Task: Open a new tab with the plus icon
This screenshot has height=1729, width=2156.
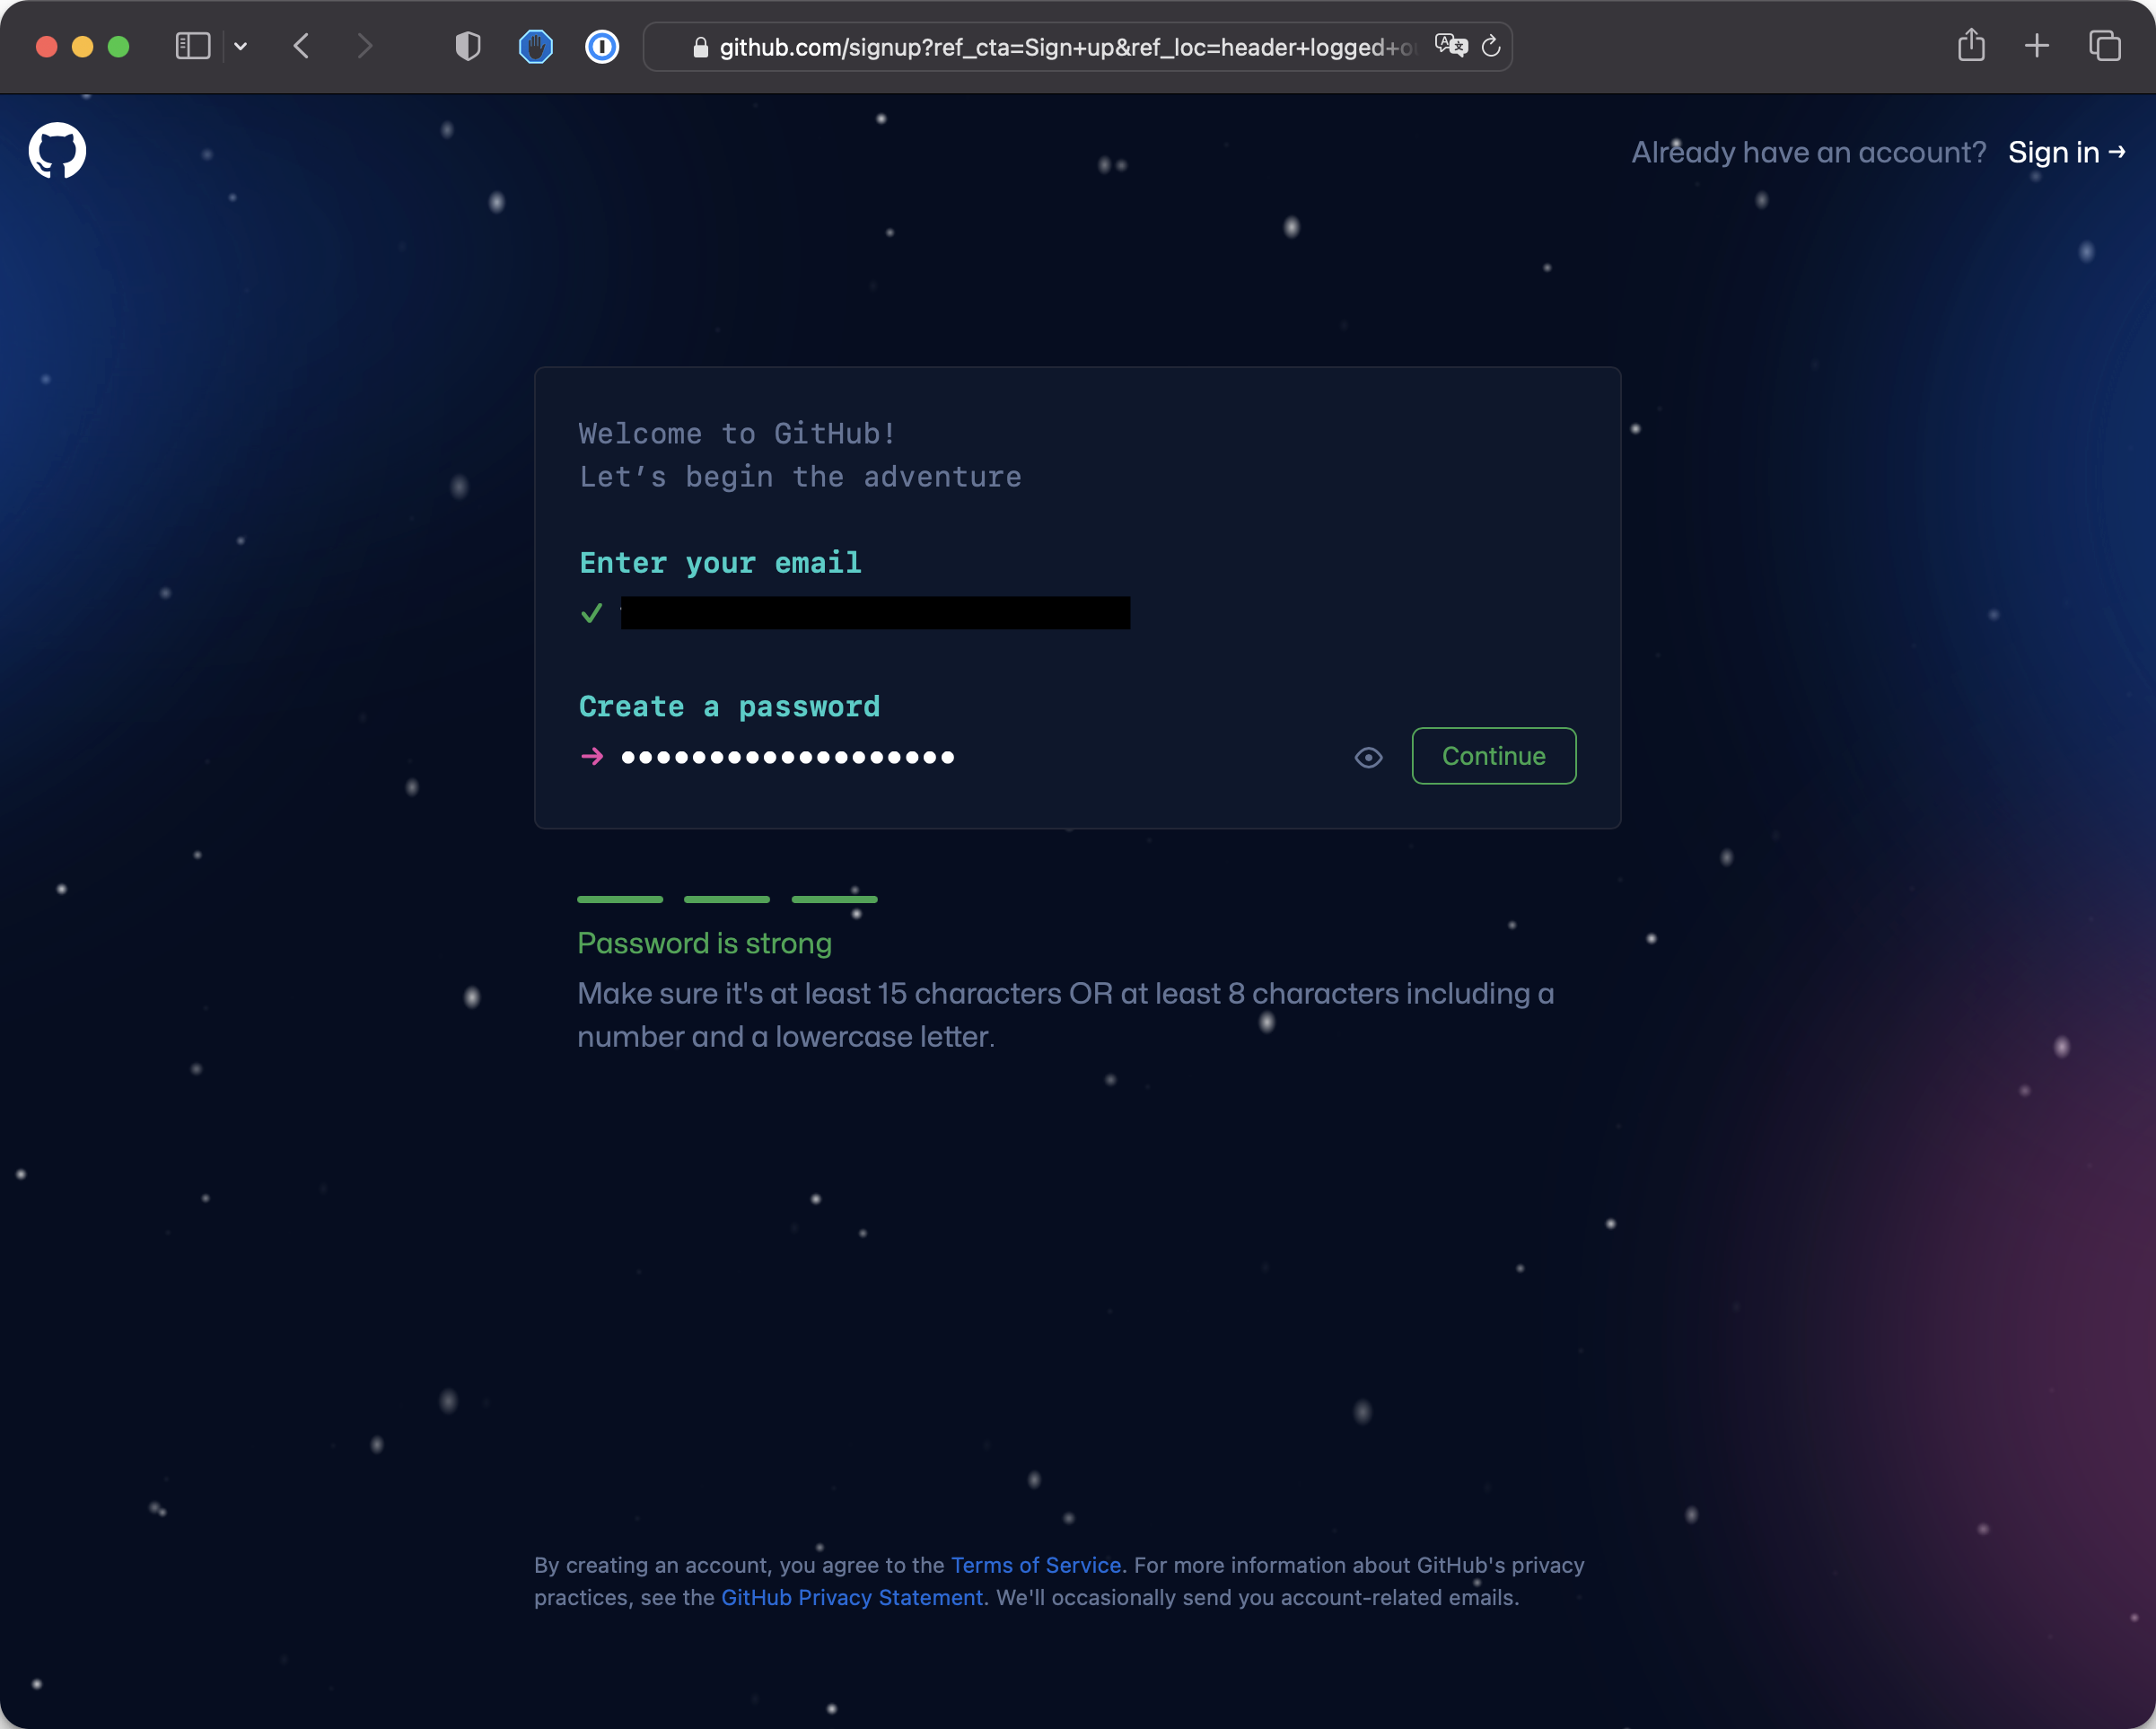Action: tap(2036, 46)
